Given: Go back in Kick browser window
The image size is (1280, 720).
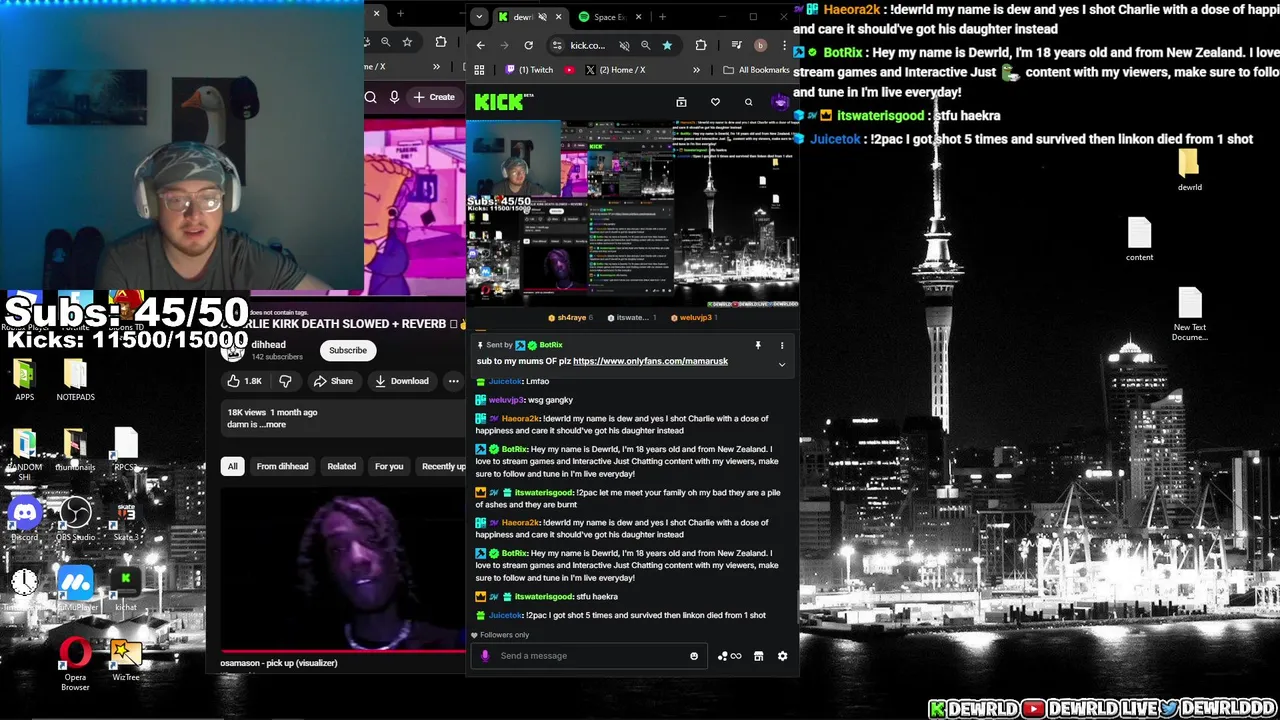Looking at the screenshot, I should pyautogui.click(x=481, y=45).
